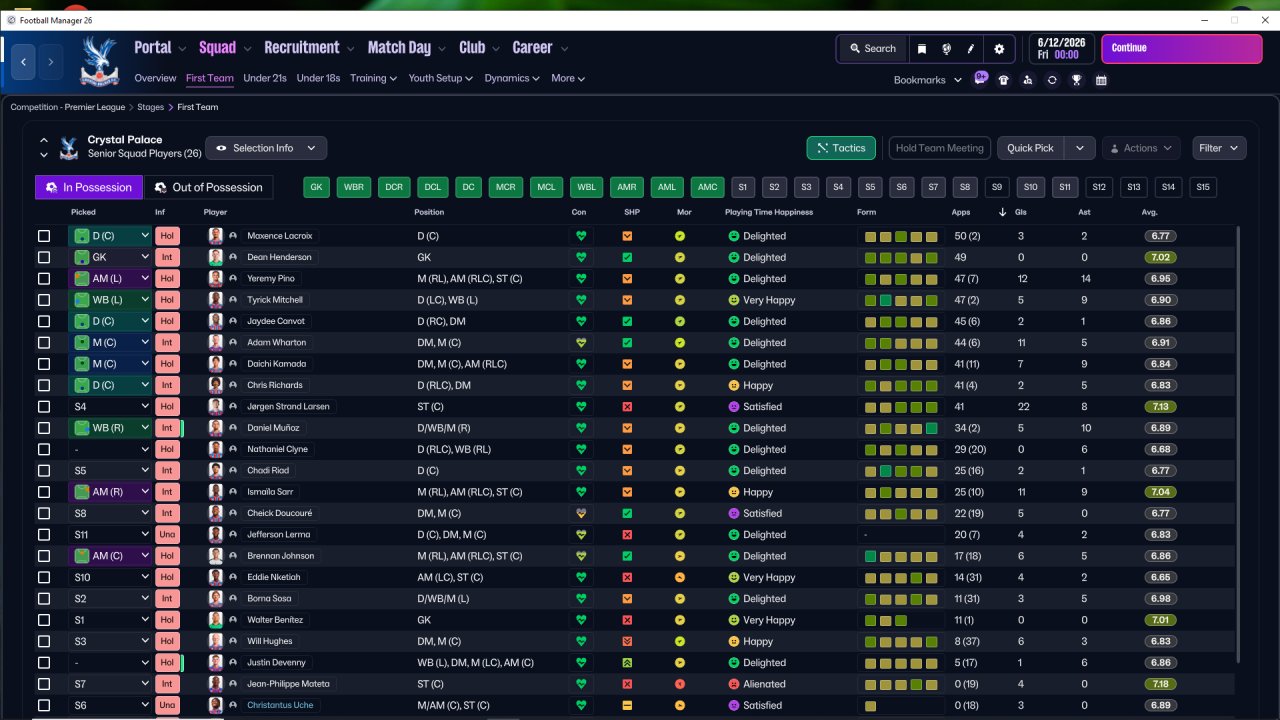Open the Overview tab
The image size is (1280, 720).
pos(155,78)
